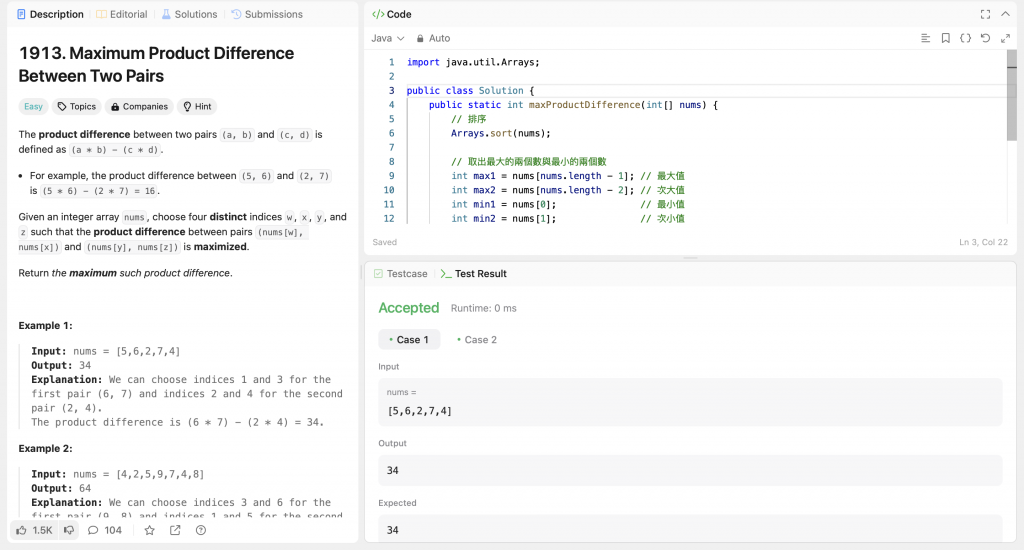1024x550 pixels.
Task: Click the question mark feedback icon
Action: pos(201,530)
